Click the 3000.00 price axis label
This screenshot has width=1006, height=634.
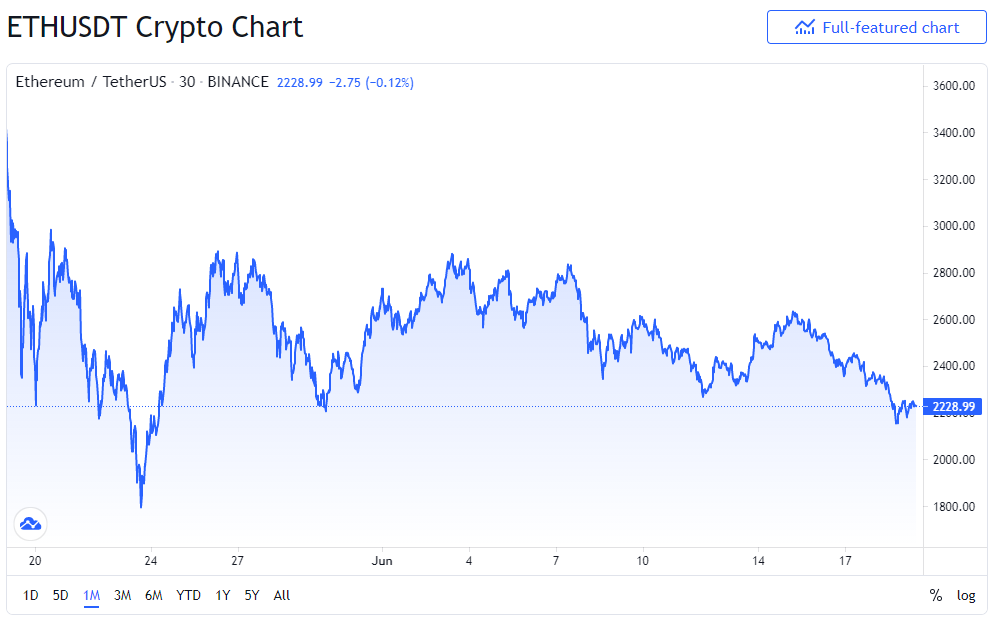(x=953, y=226)
